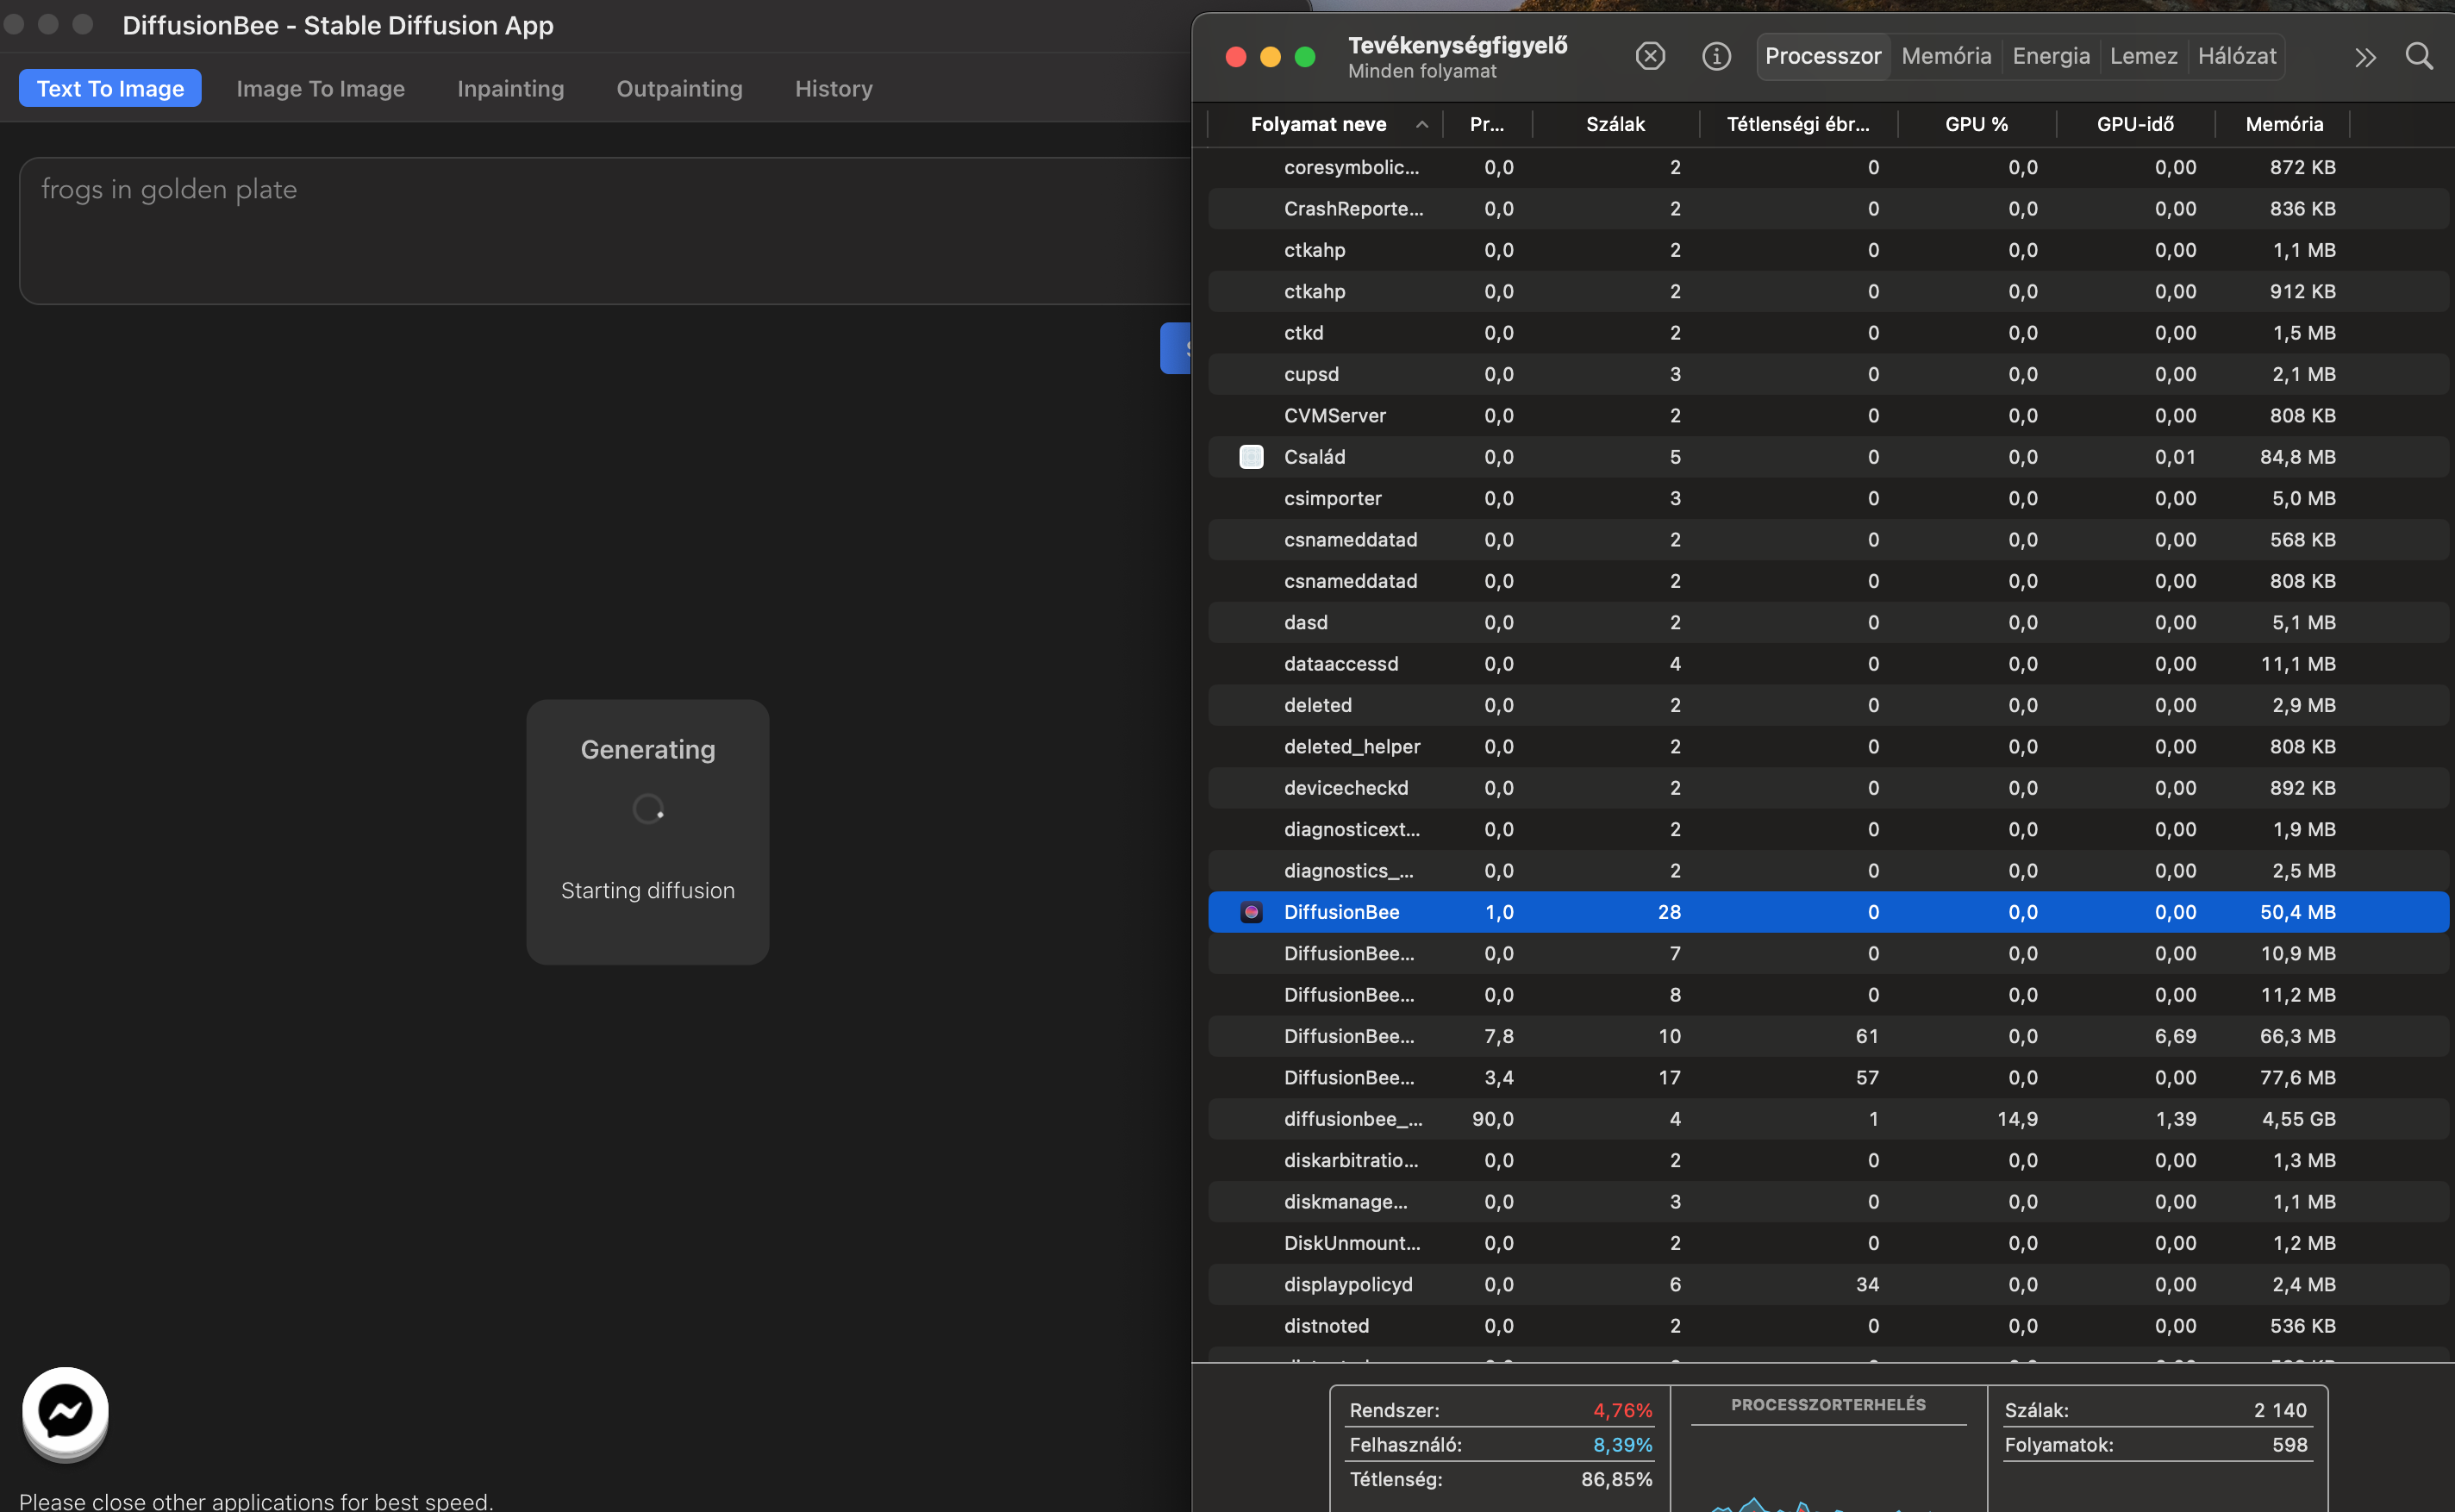This screenshot has height=1512, width=2455.
Task: Open the process info (i) icon
Action: (1716, 56)
